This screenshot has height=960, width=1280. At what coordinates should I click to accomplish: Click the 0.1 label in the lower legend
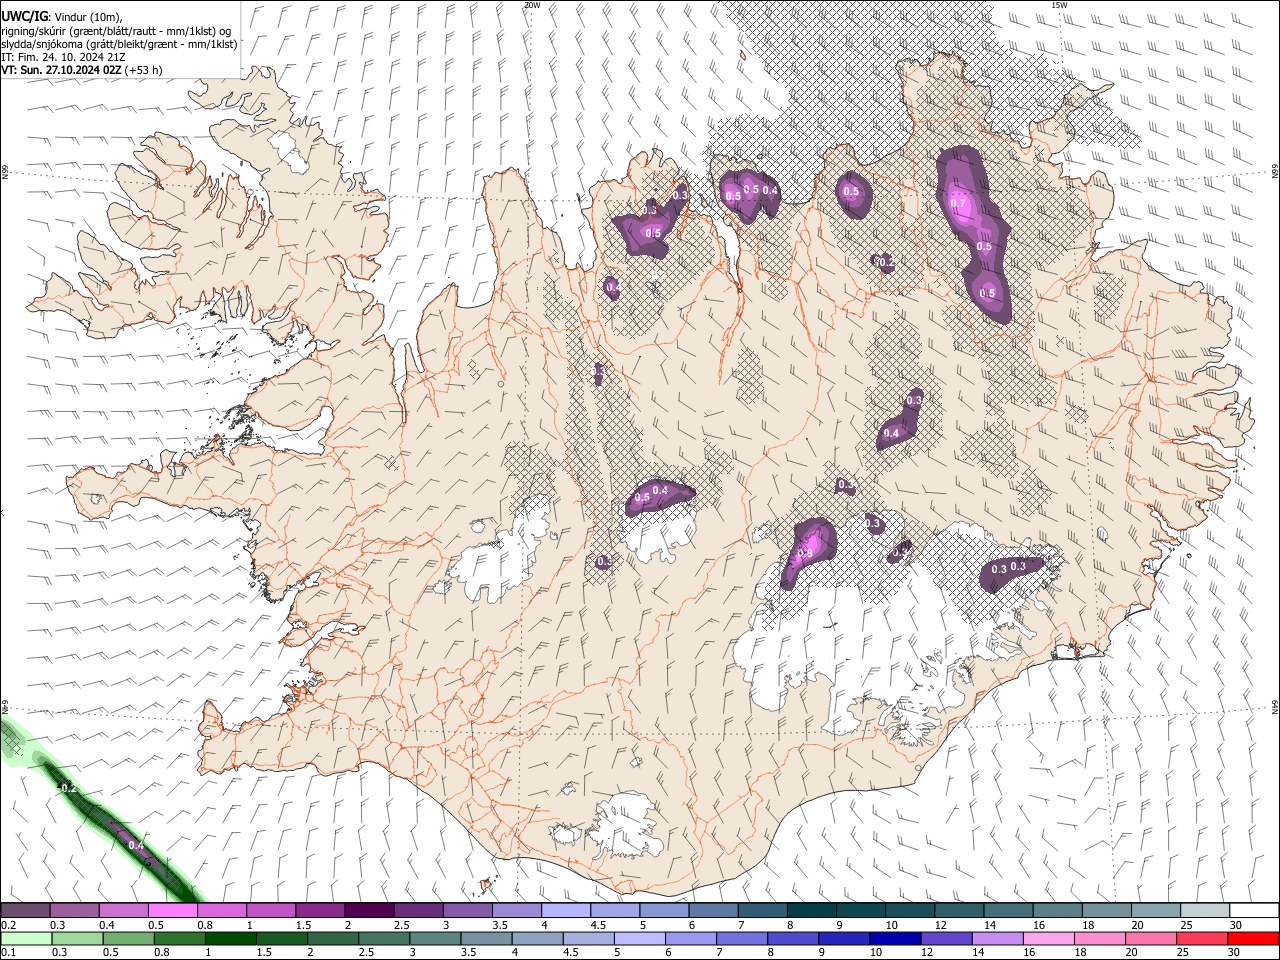[7, 953]
